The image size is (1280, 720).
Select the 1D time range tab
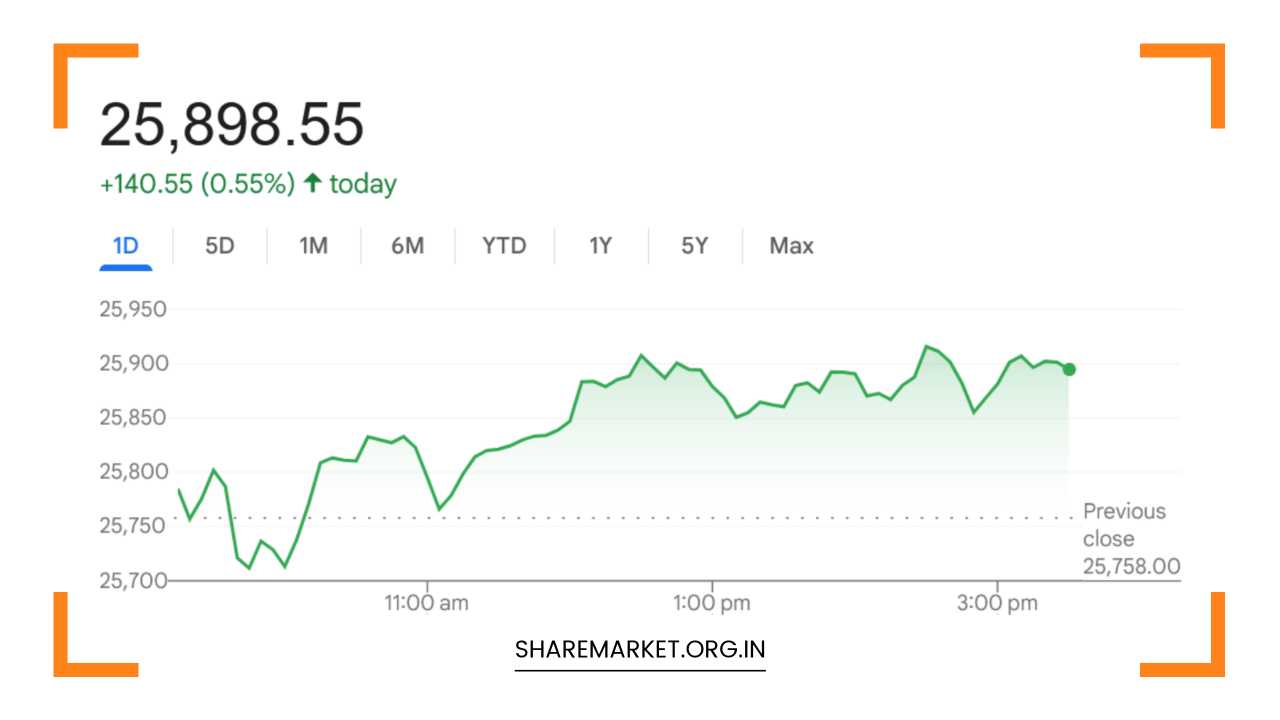click(124, 245)
